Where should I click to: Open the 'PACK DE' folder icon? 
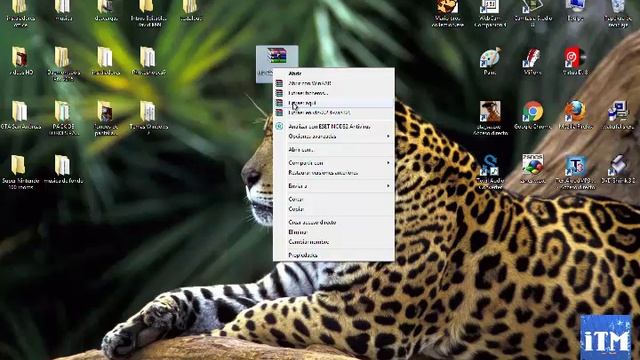tap(62, 111)
